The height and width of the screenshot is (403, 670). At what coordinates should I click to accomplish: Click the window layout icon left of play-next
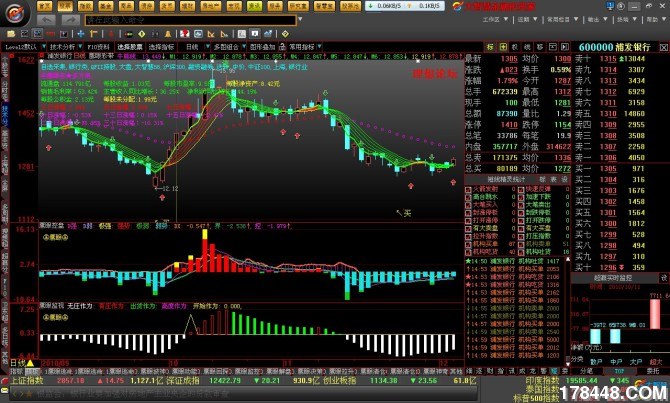coord(552,47)
